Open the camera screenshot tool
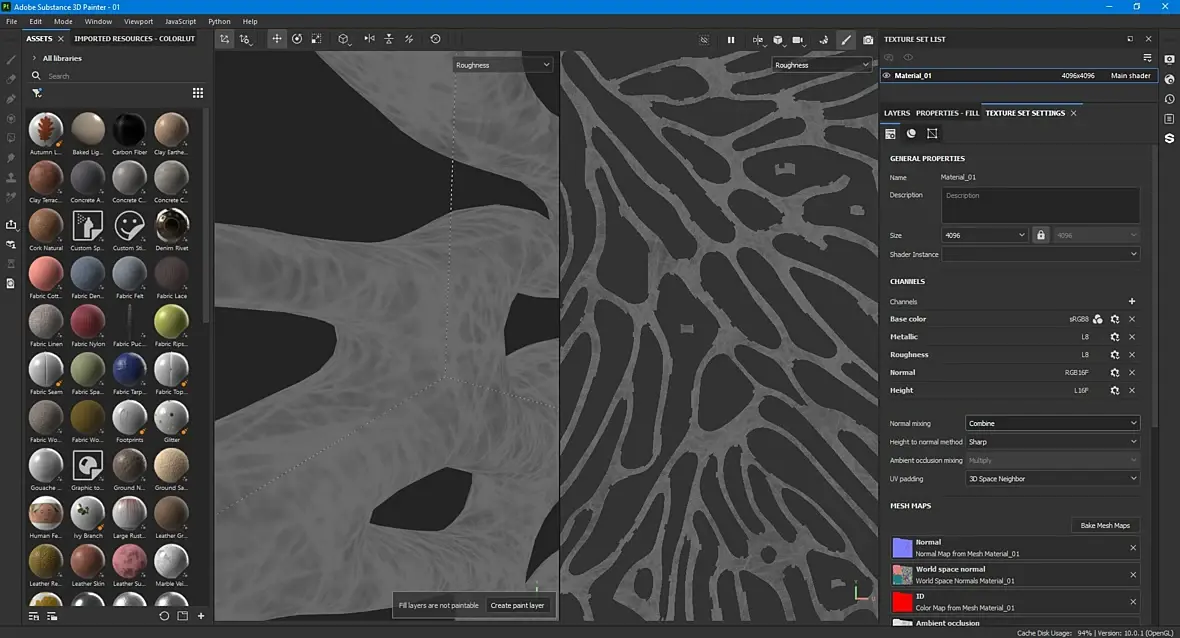This screenshot has width=1180, height=638. pyautogui.click(x=868, y=40)
